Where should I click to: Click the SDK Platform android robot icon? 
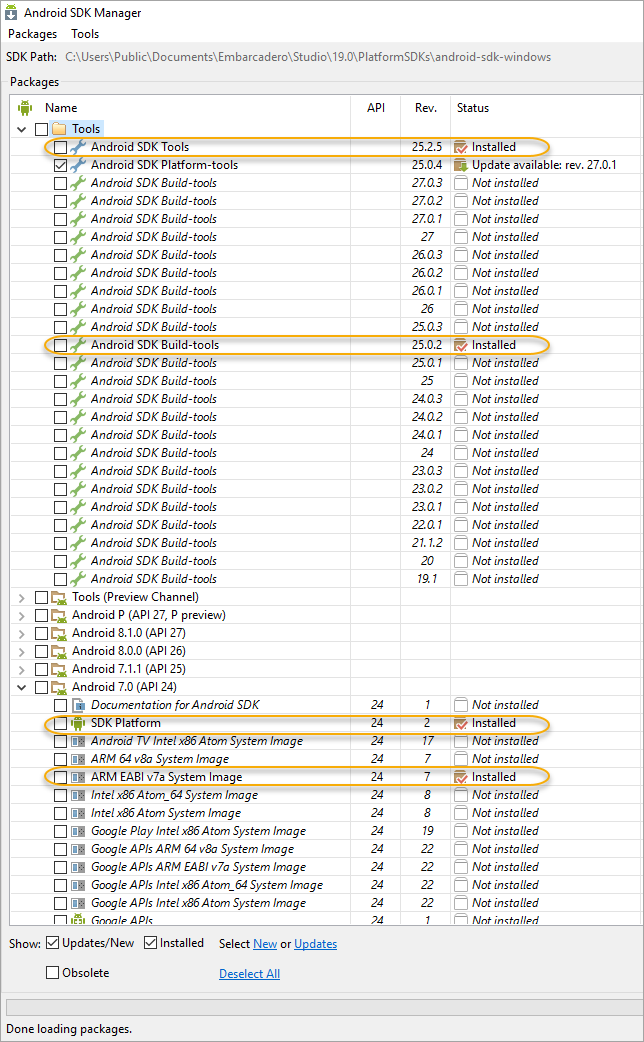pyautogui.click(x=79, y=723)
